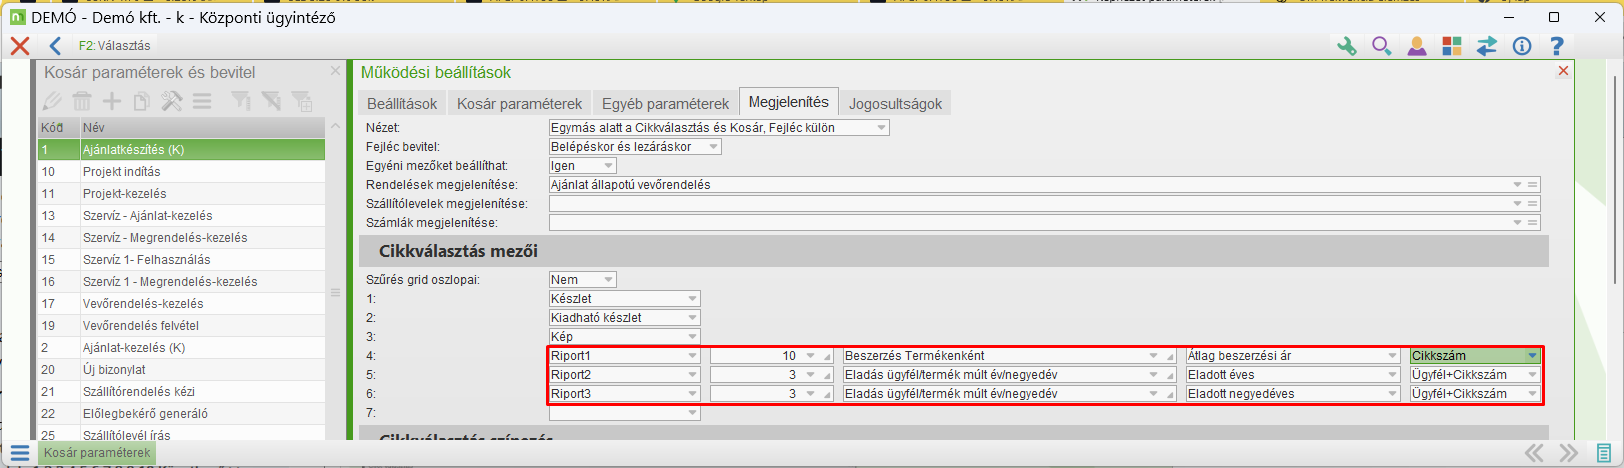Open the green wrench settings icon

(1346, 46)
